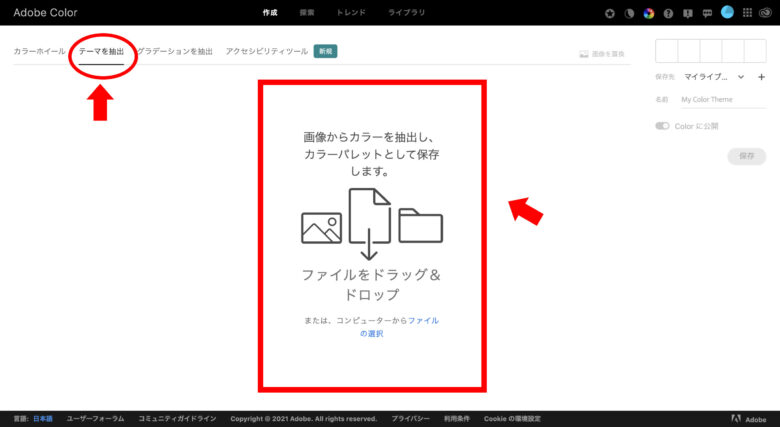The width and height of the screenshot is (780, 427).
Task: Open the apps grid launcher icon
Action: point(747,13)
